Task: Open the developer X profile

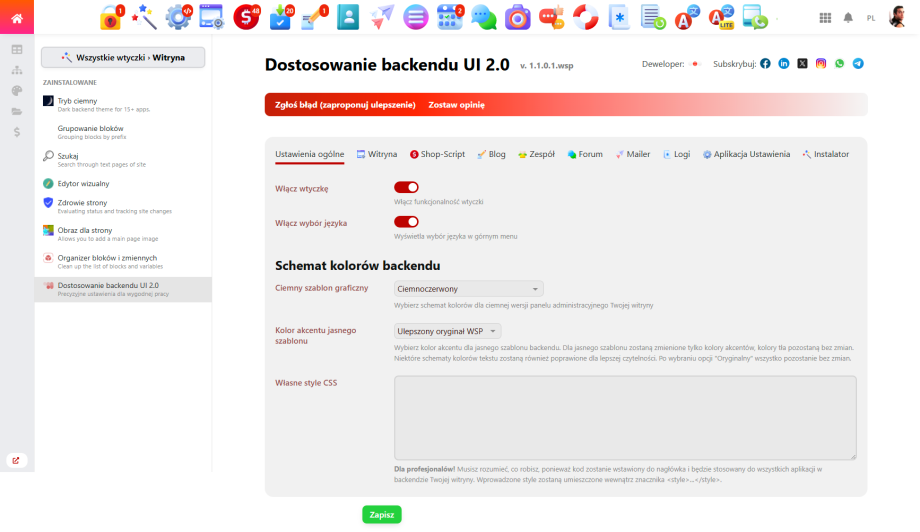Action: (x=802, y=63)
